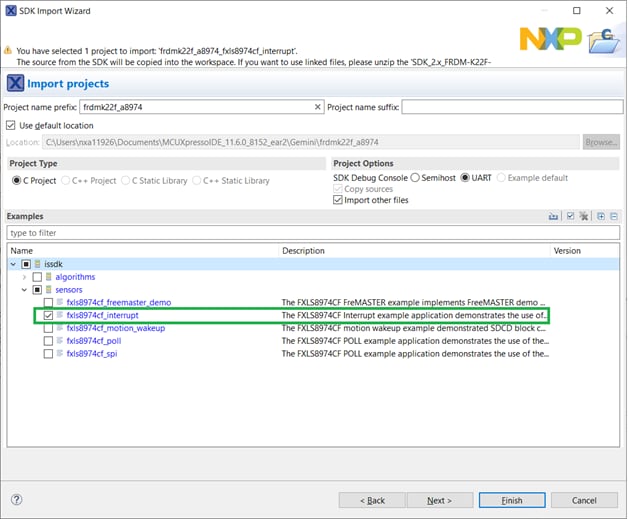Click the Finish button

pyautogui.click(x=511, y=500)
